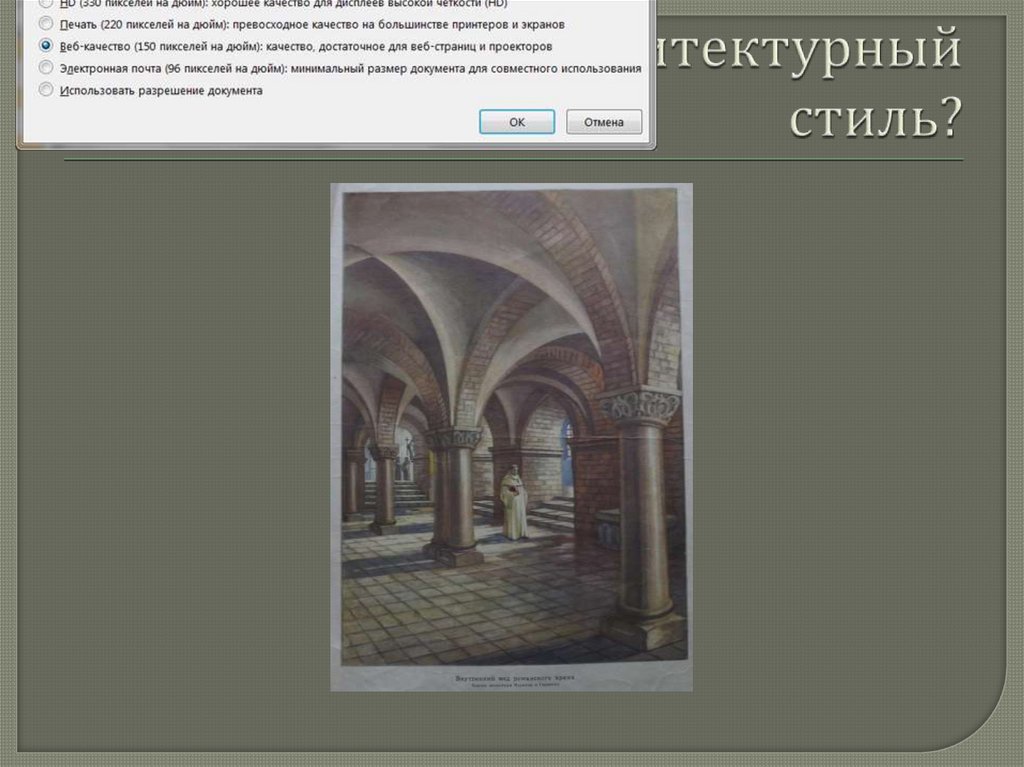Click the empty slide area left of picture
This screenshot has height=767, width=1024.
170,450
